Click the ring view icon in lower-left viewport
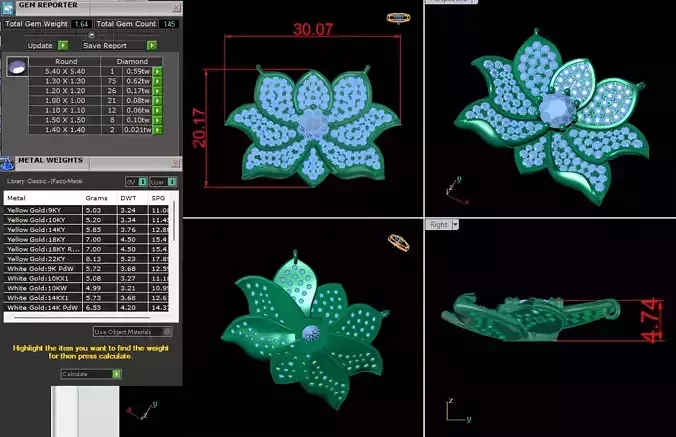676x437 pixels. click(399, 243)
